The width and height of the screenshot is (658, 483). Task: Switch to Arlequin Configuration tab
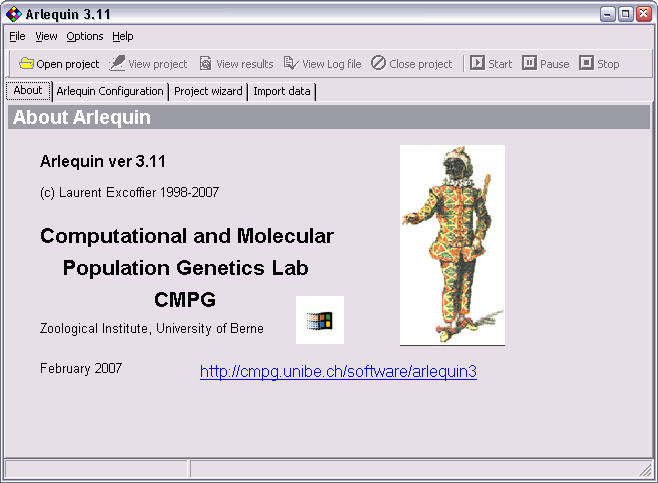110,91
